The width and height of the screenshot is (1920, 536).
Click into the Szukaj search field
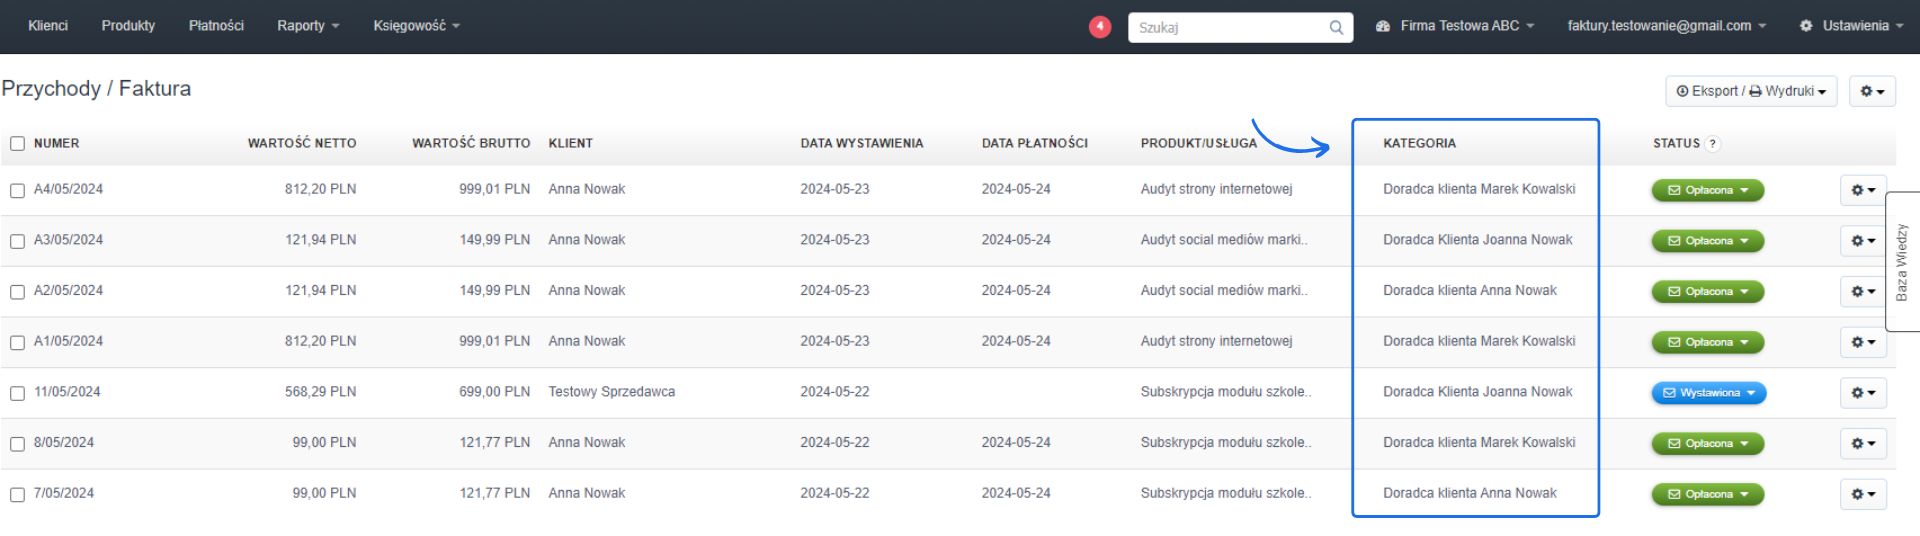1230,28
